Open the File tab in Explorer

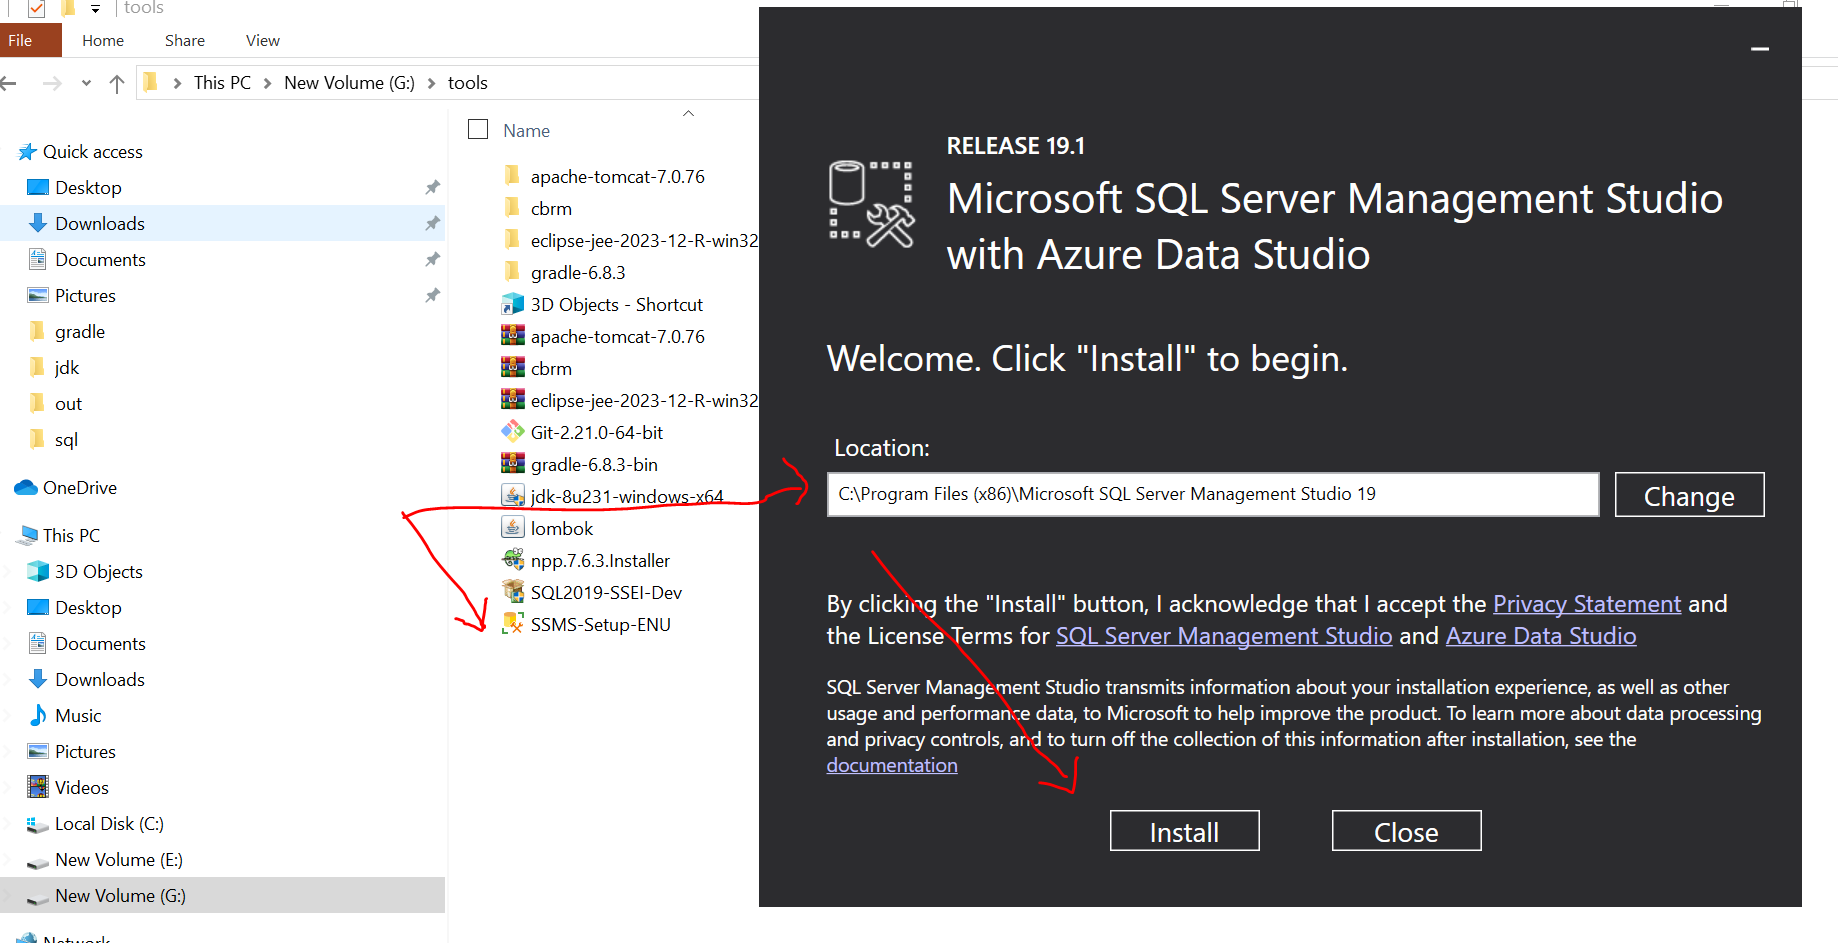coord(30,40)
